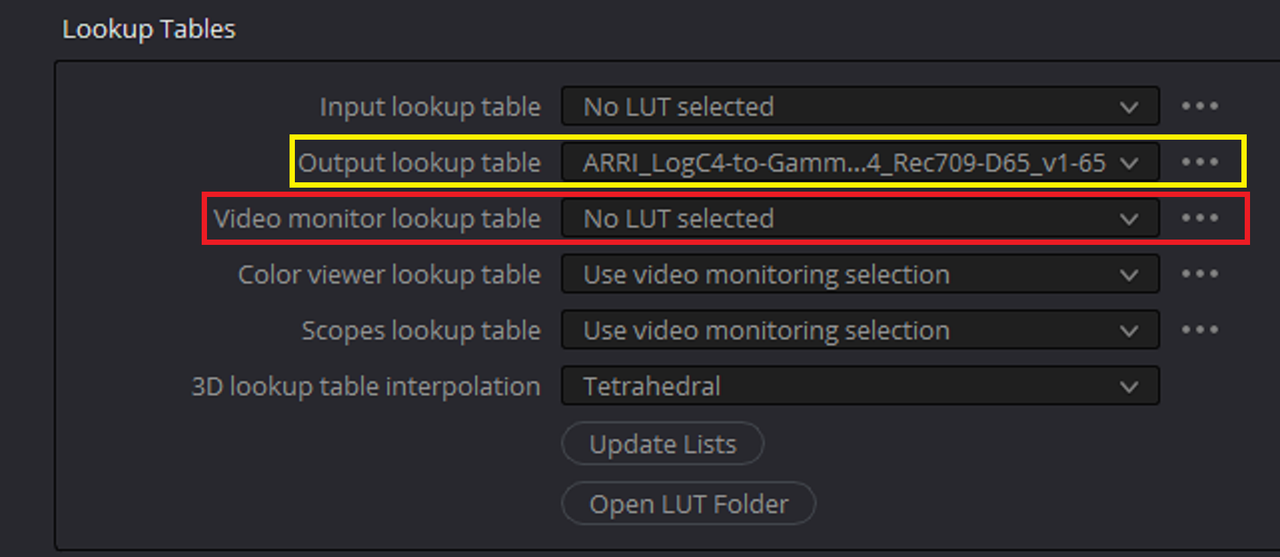Expand the Scopes lookup table dropdown
This screenshot has width=1280, height=557.
click(860, 330)
